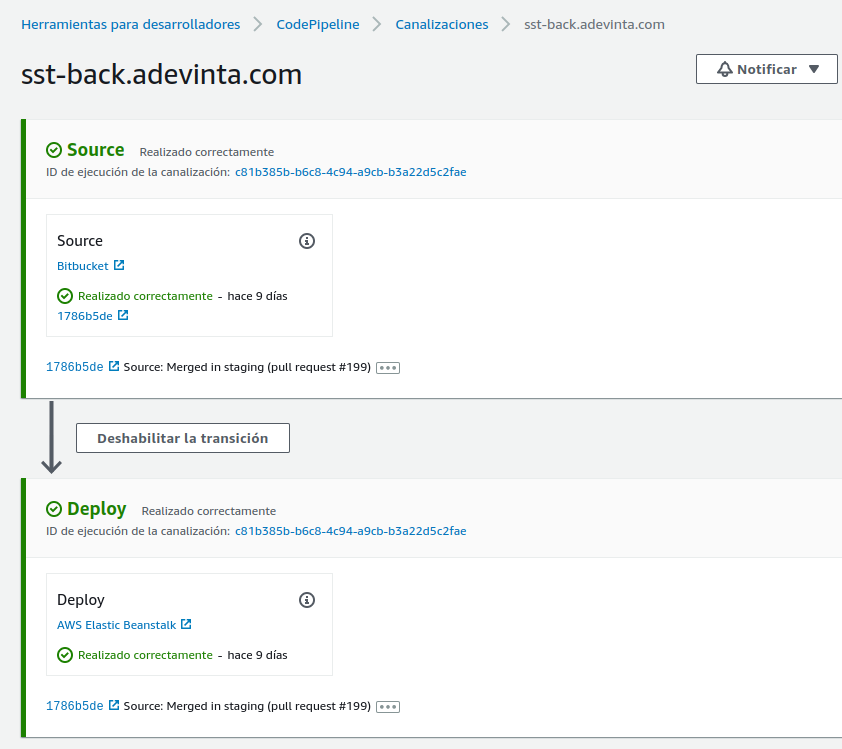Screen dimensions: 842x749
Task: Click external link icon next to Deploy stage bottom commit
Action: pos(114,706)
